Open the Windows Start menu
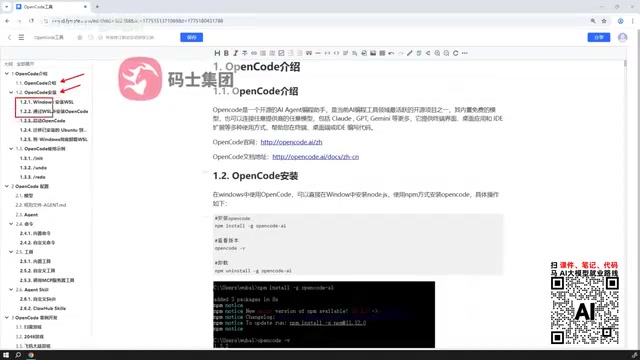The height and width of the screenshot is (360, 640). tap(6, 355)
